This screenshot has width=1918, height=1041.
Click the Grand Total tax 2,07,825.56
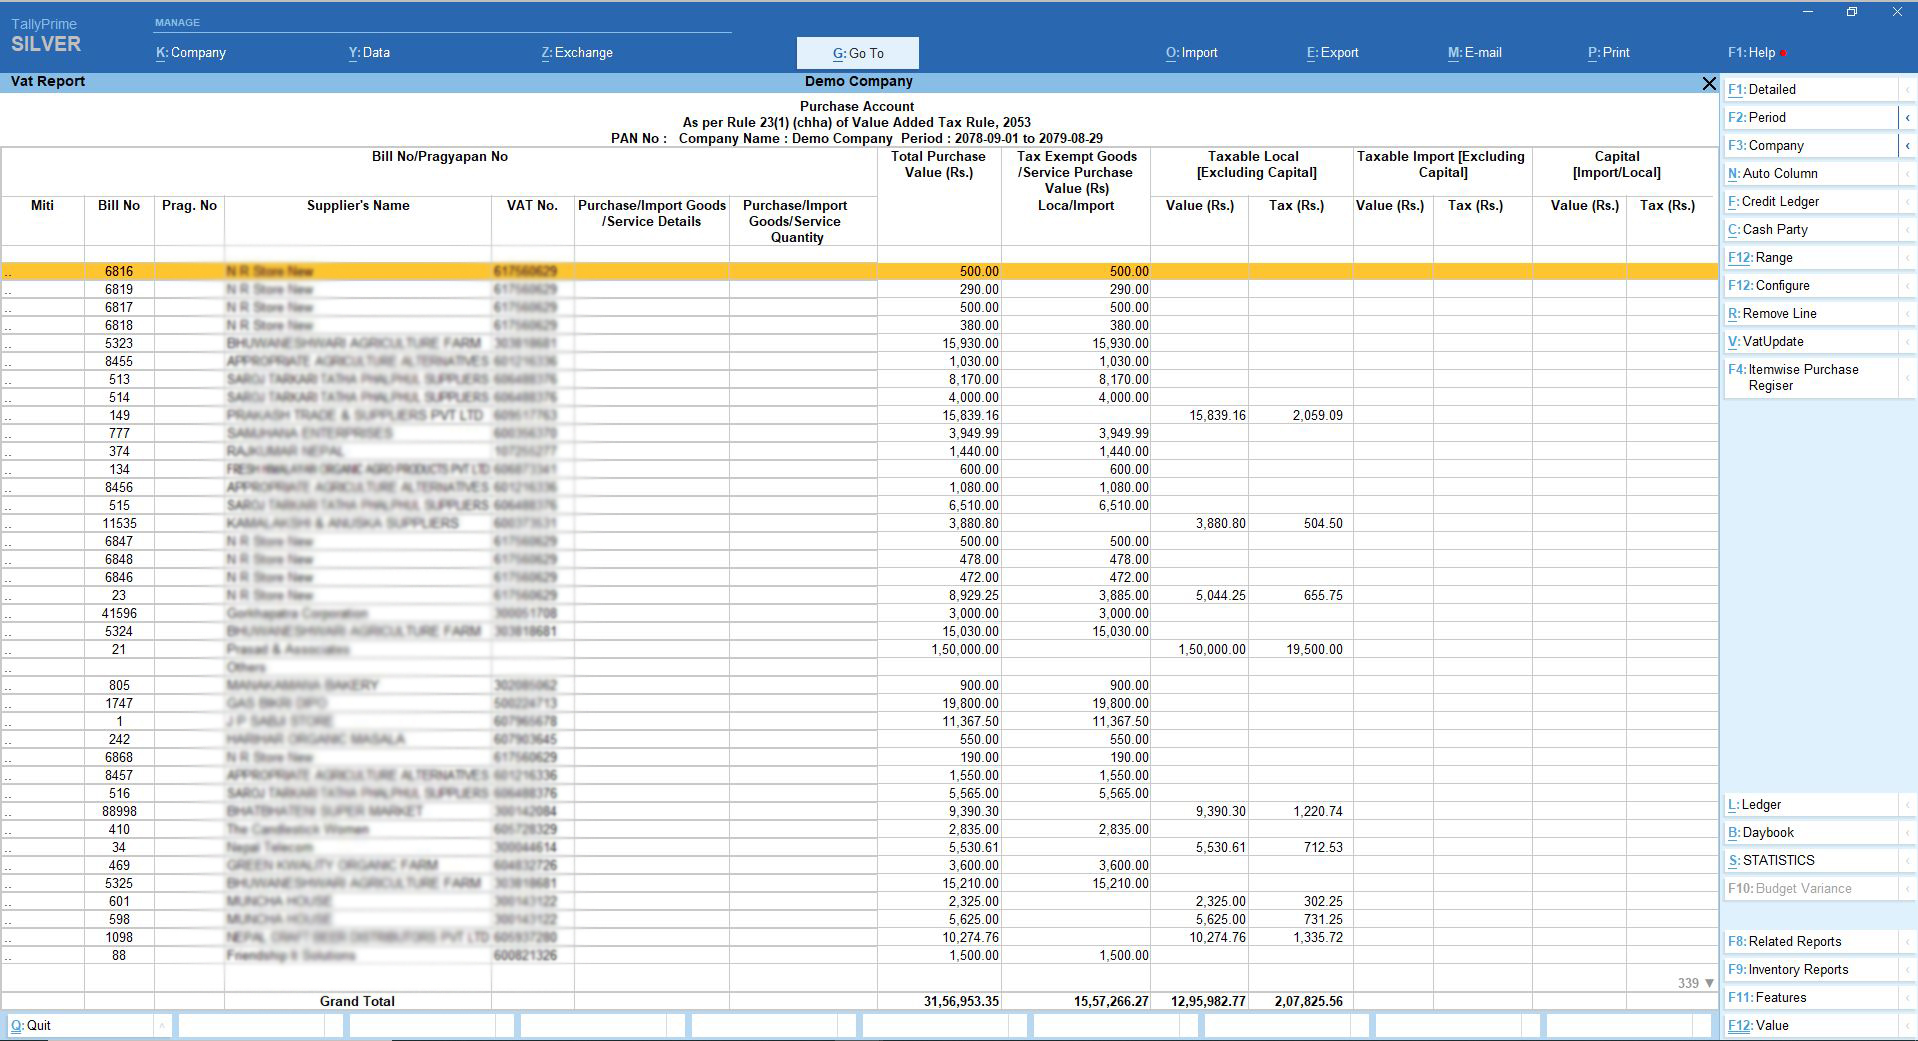[x=1308, y=1001]
